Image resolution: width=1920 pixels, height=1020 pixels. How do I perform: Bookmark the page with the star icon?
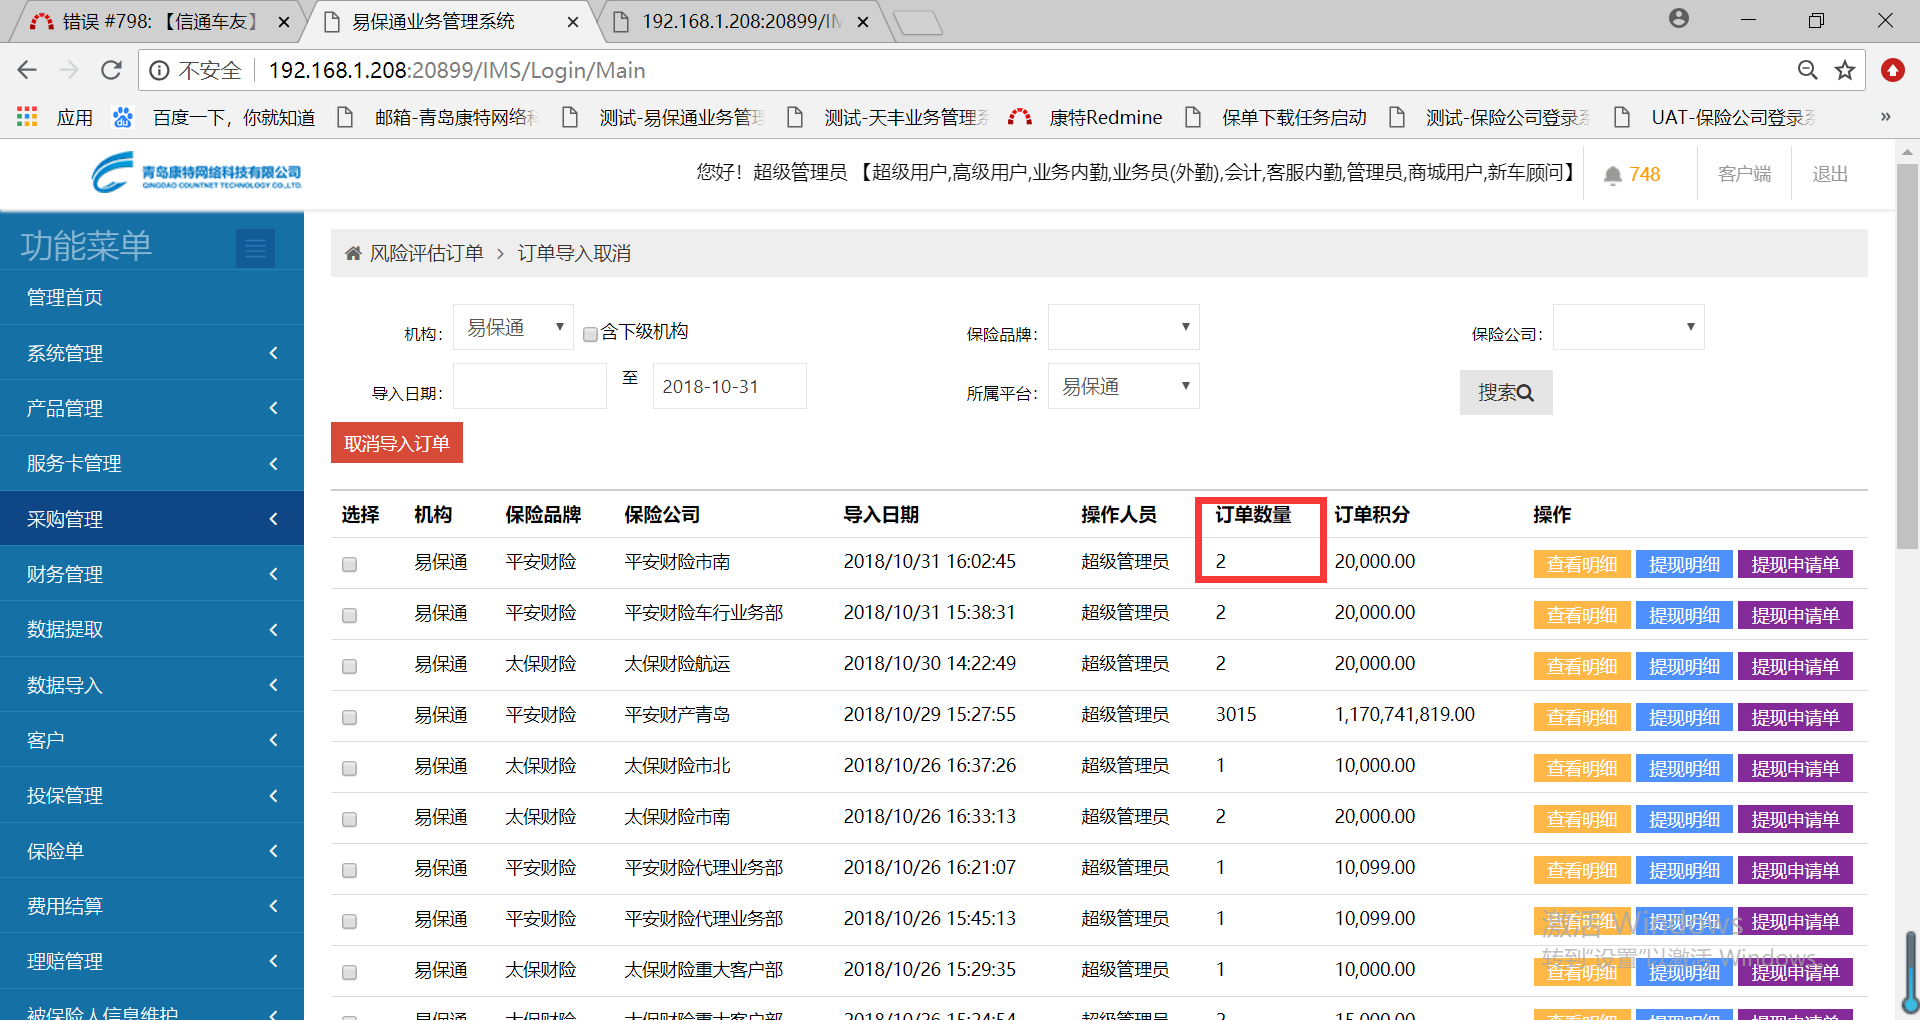click(x=1844, y=70)
